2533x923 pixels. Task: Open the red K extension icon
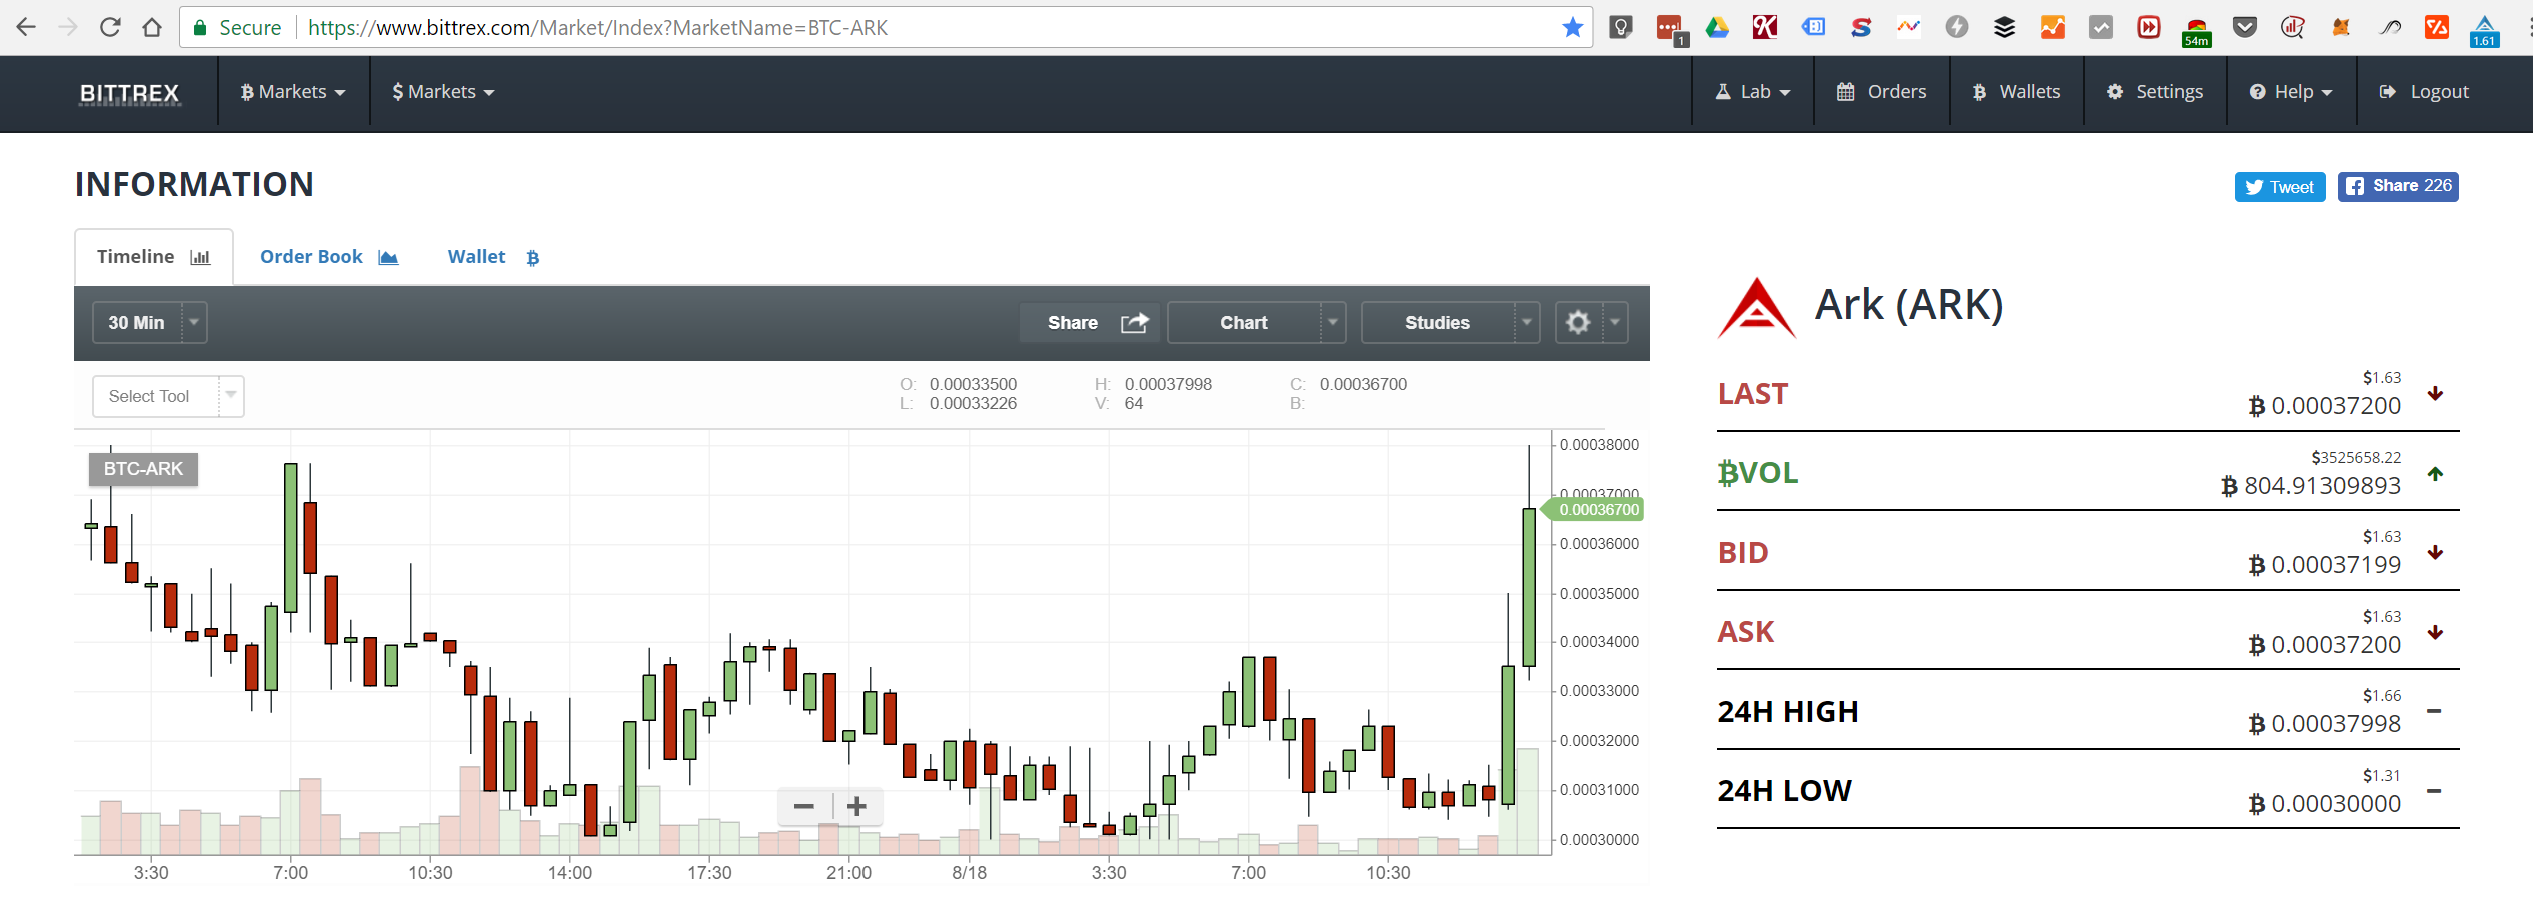pos(1765,27)
